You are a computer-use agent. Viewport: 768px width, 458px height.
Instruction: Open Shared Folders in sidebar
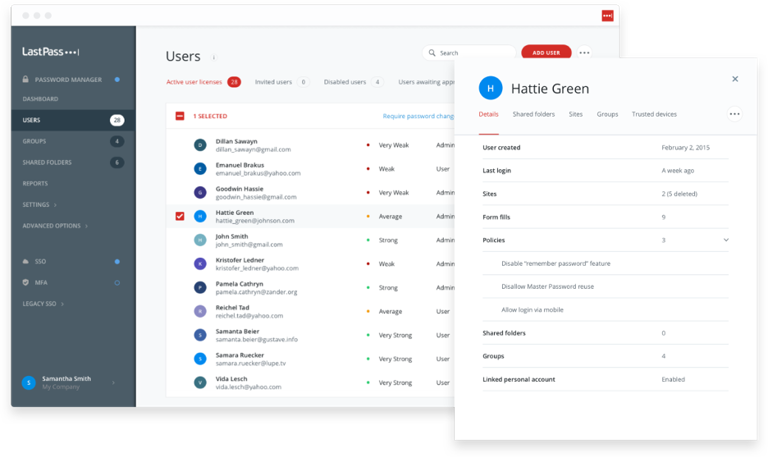tap(47, 162)
